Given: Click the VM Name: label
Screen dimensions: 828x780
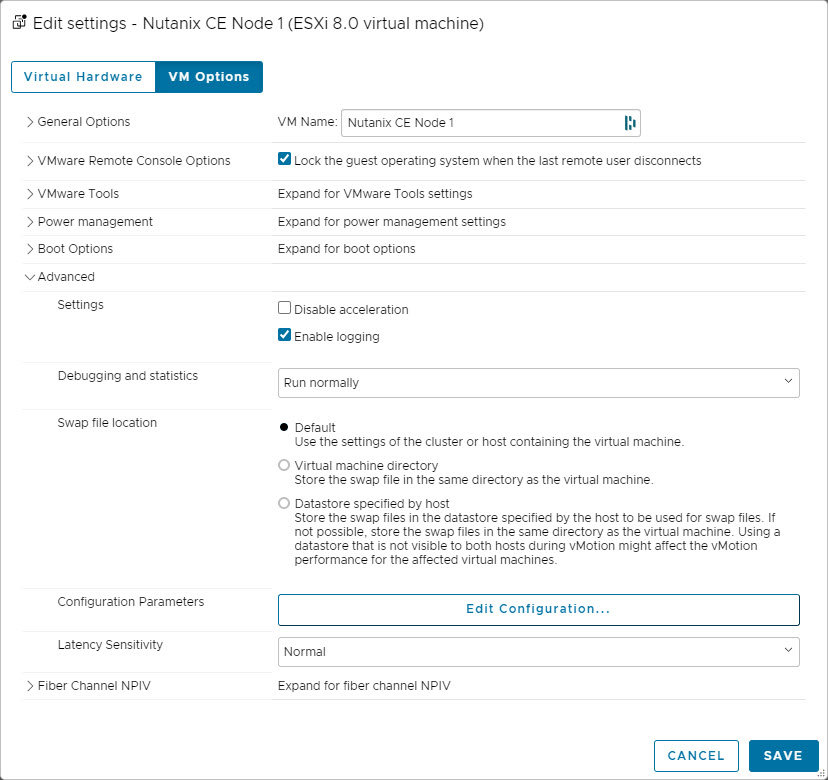Looking at the screenshot, I should [x=307, y=122].
